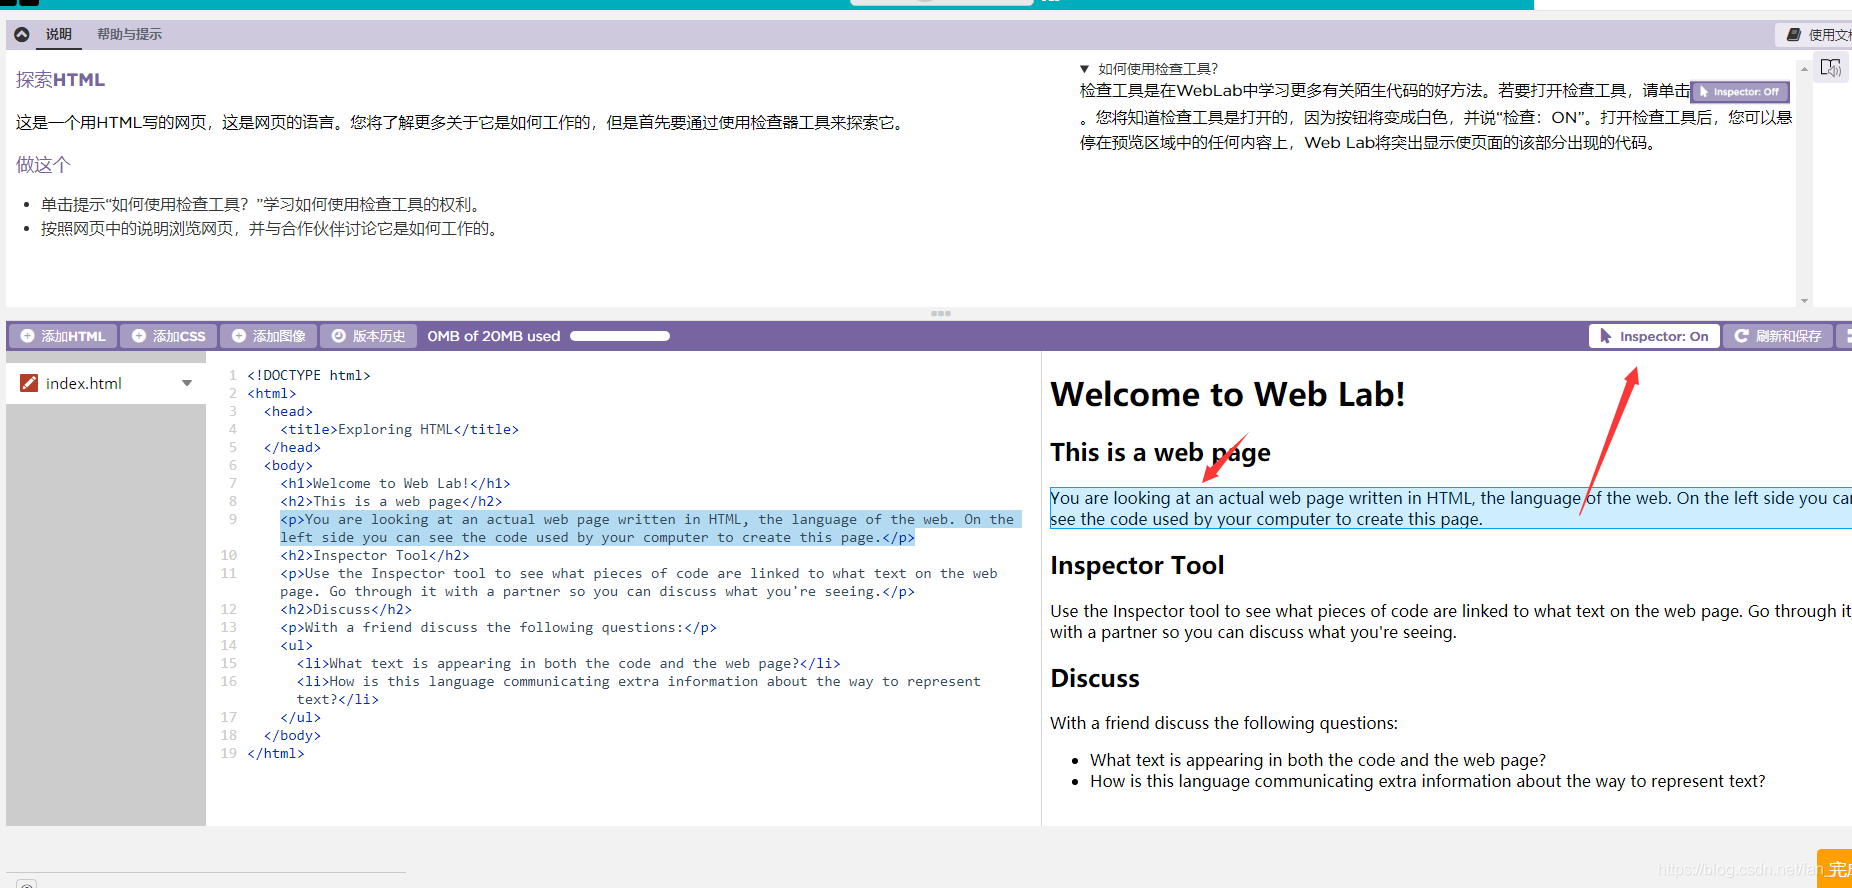Click the <h2>This is a web page</h2> code line

pos(391,501)
